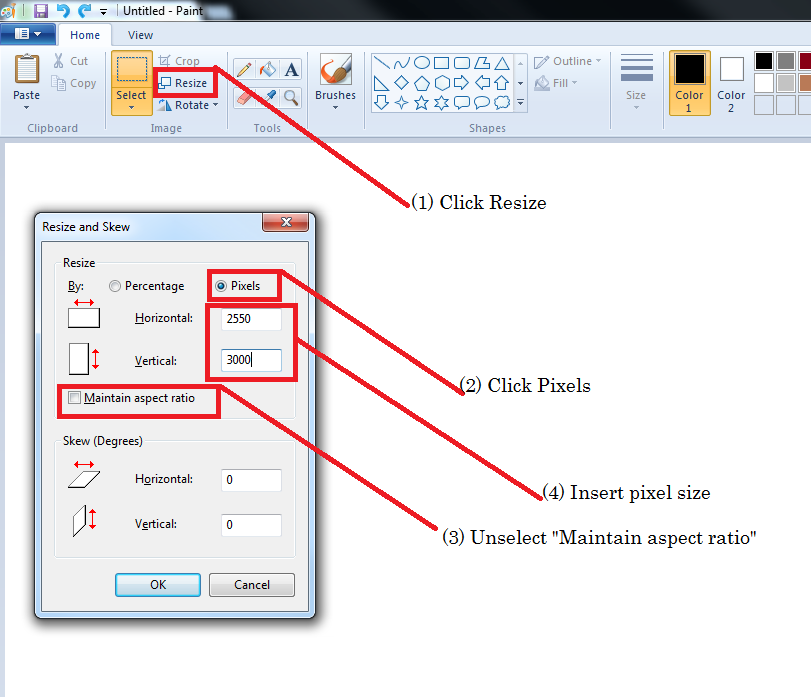
Task: Click Cancel in Resize and Skew dialog
Action: 252,585
